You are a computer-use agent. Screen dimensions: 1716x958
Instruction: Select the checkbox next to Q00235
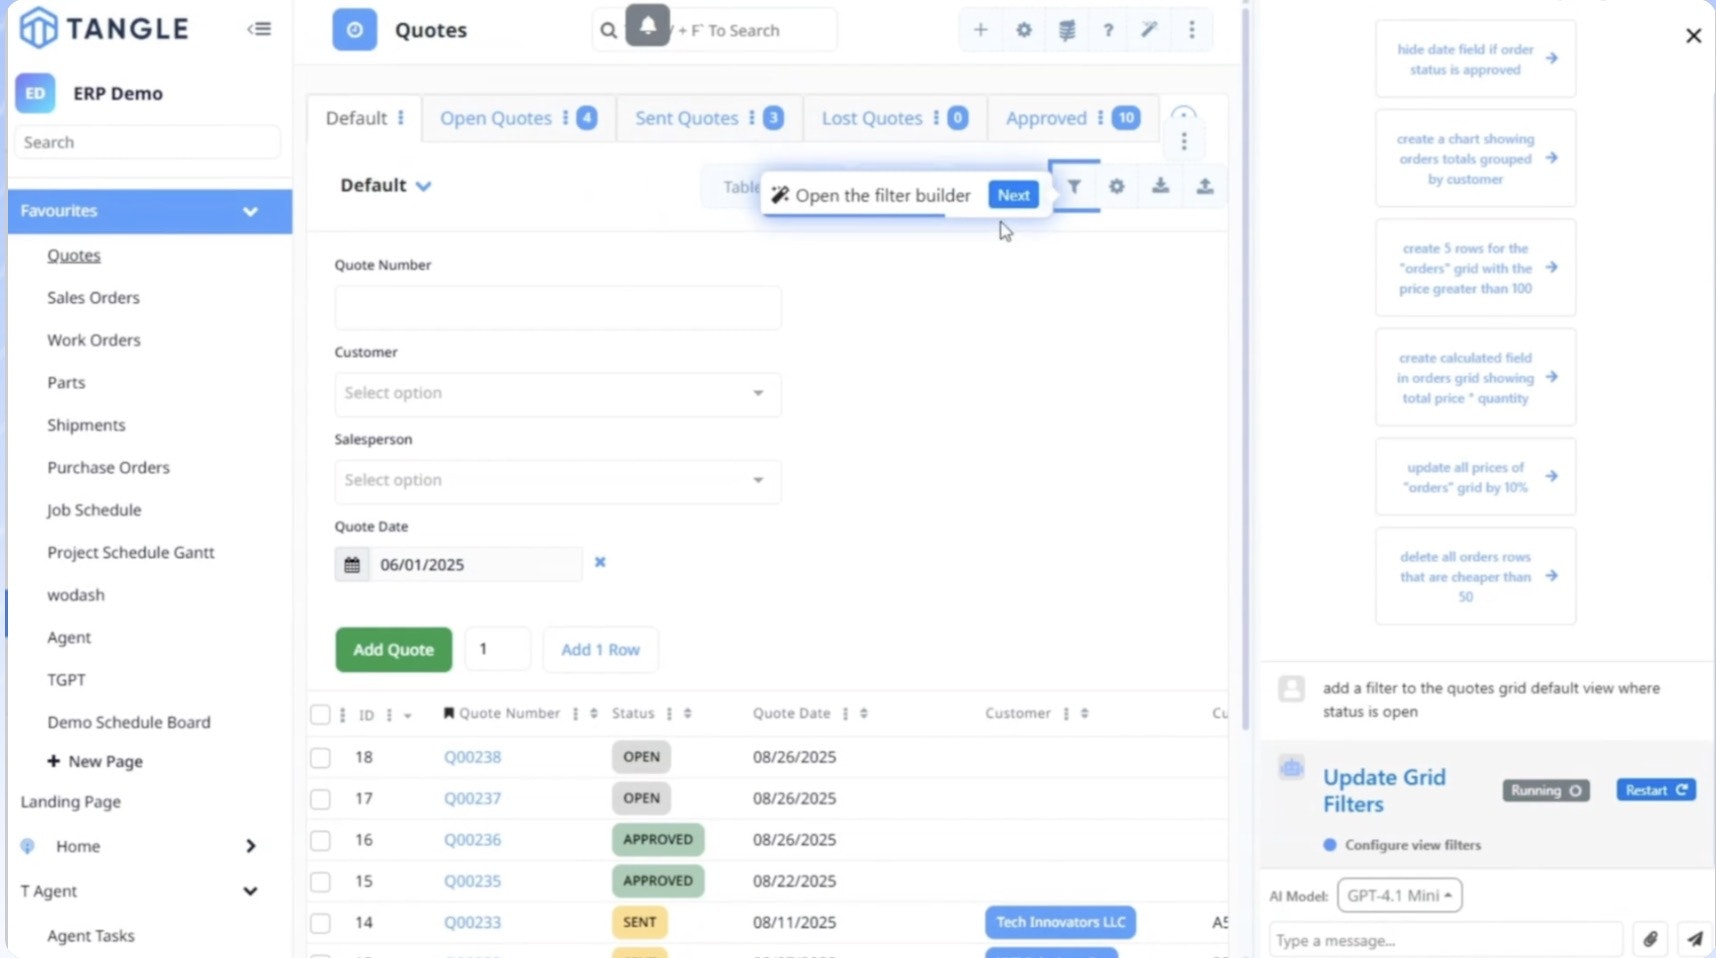tap(320, 881)
